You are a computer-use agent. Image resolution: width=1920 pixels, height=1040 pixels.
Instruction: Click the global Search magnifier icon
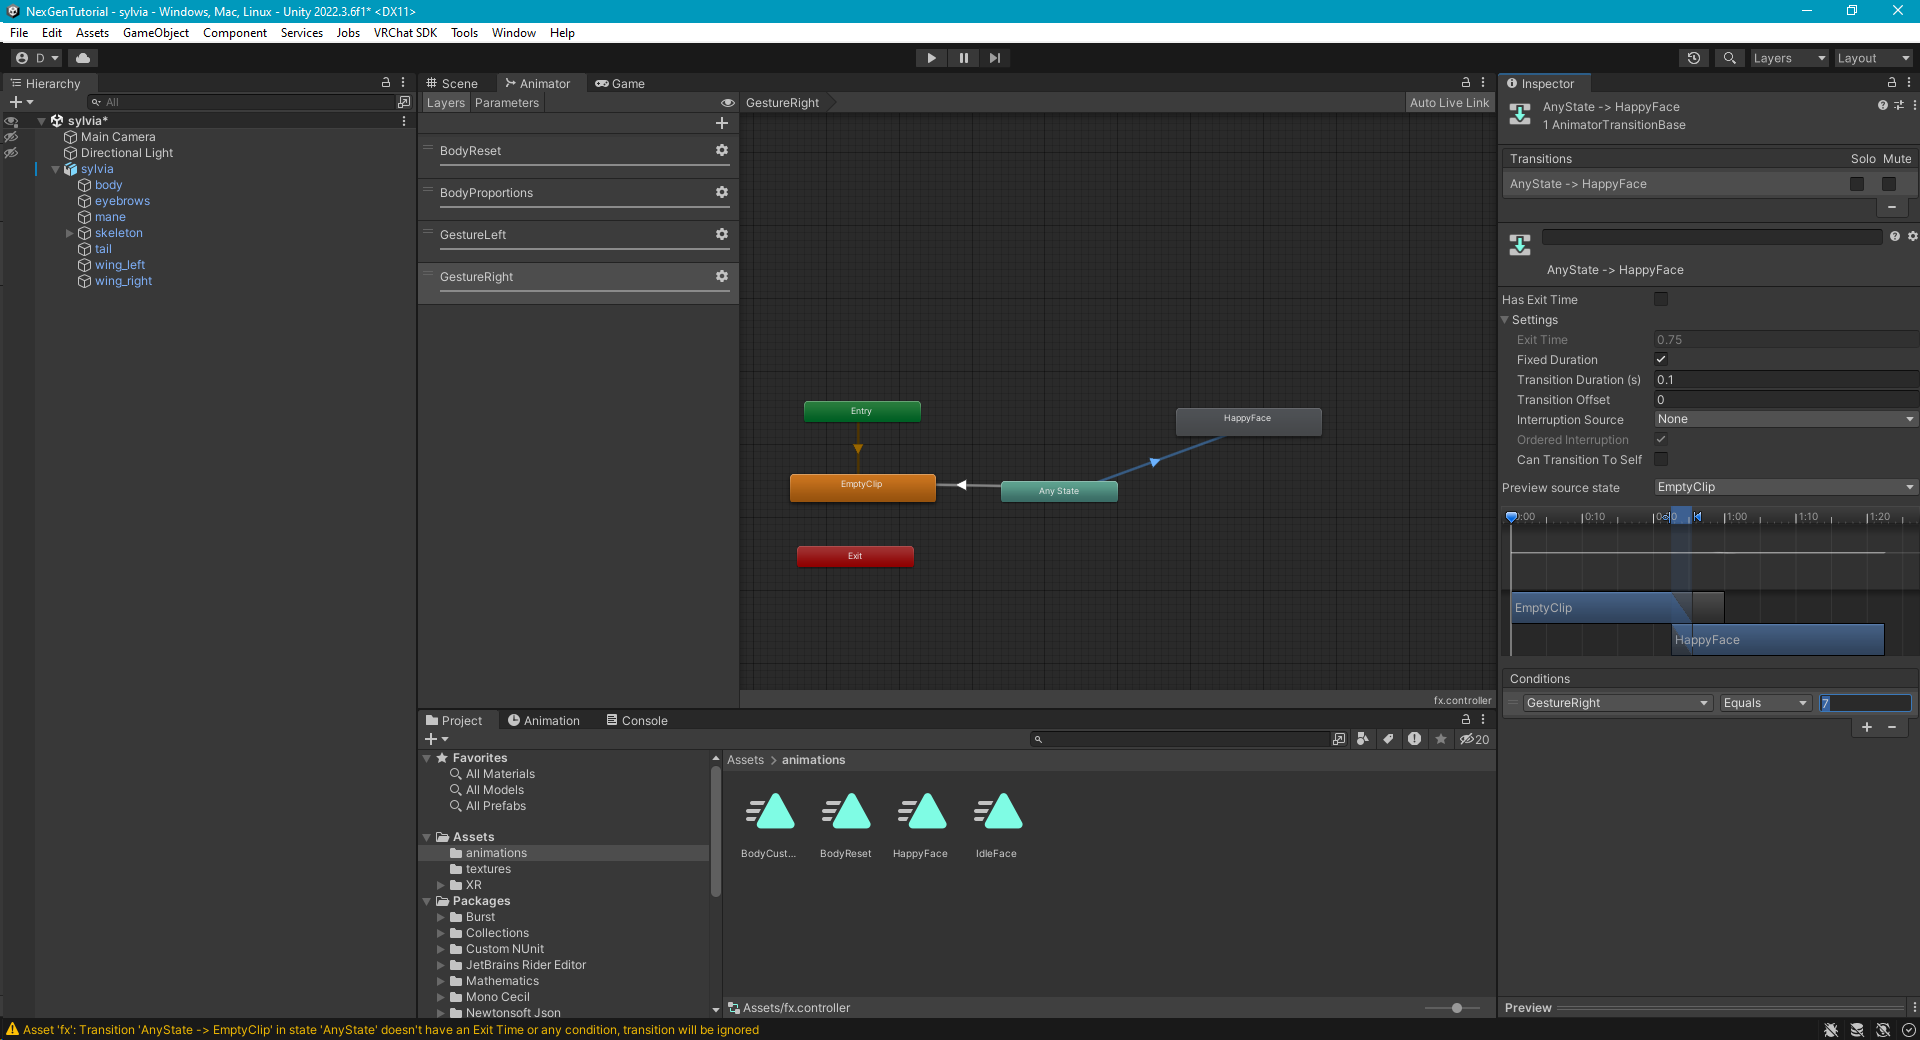(1729, 58)
